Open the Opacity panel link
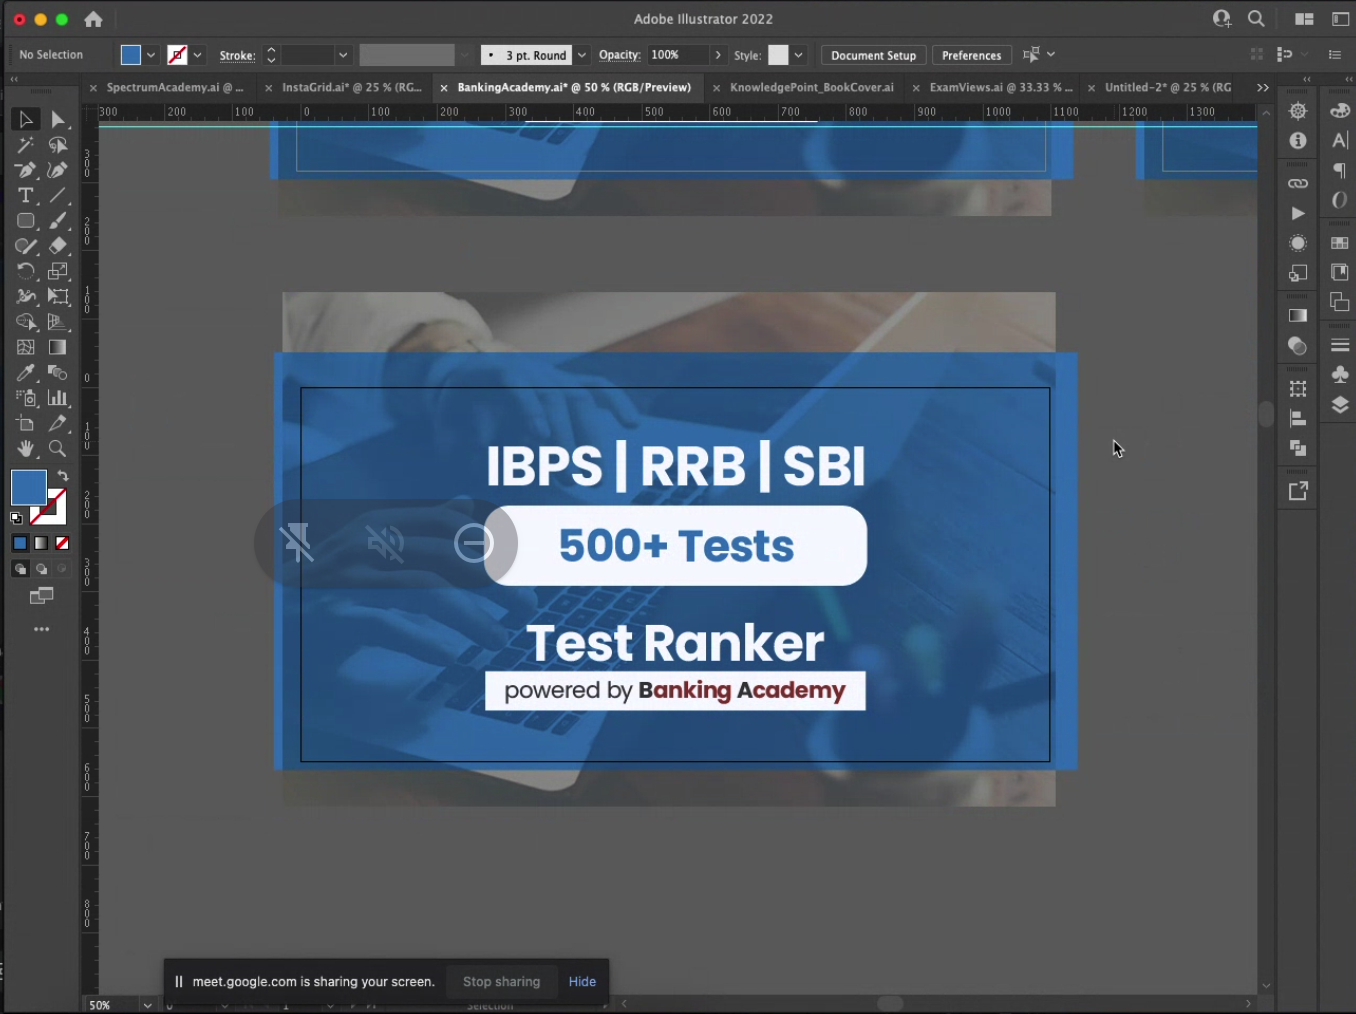 [619, 55]
